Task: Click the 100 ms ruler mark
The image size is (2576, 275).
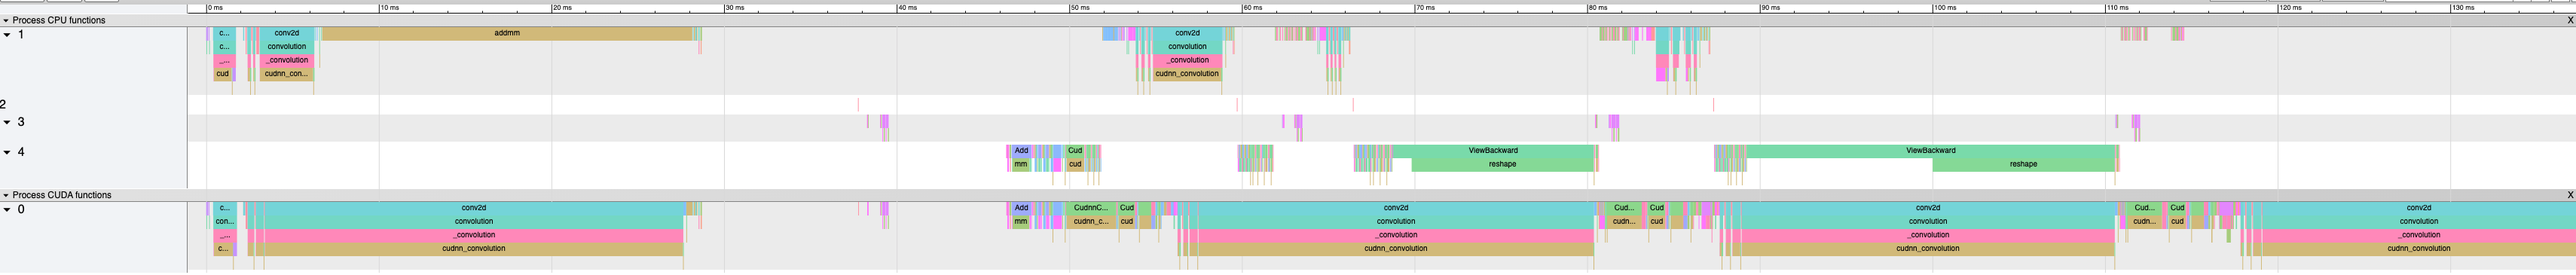Action: pos(1945,8)
